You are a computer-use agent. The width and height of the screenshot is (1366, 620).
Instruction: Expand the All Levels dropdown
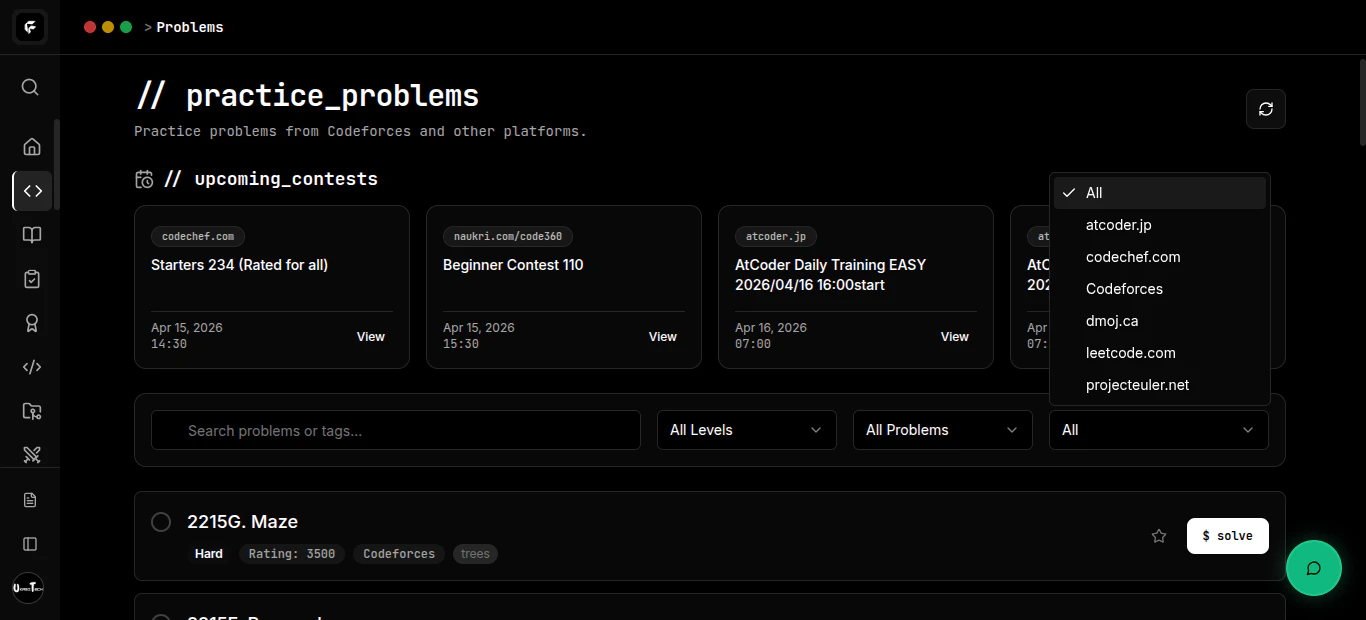click(x=746, y=430)
